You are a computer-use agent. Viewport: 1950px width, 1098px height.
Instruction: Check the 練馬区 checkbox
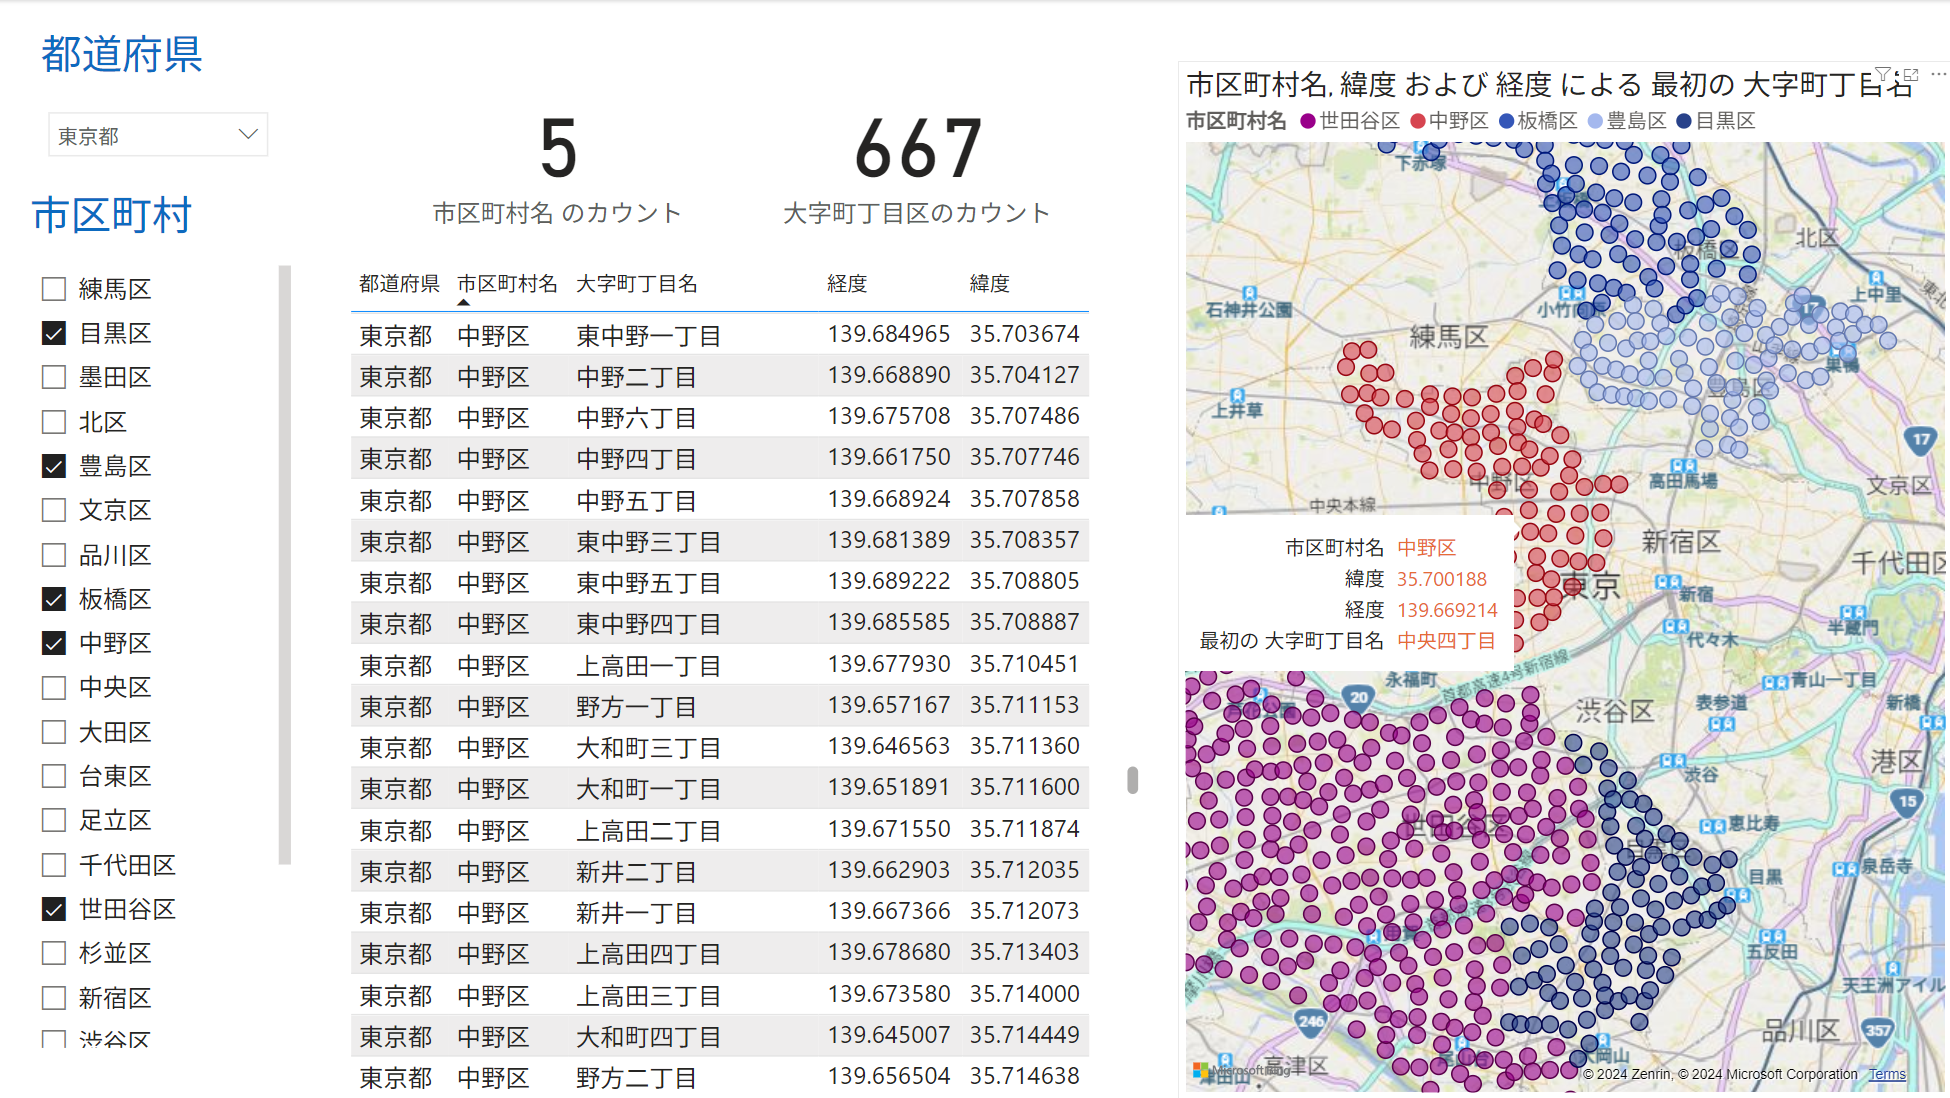(54, 289)
